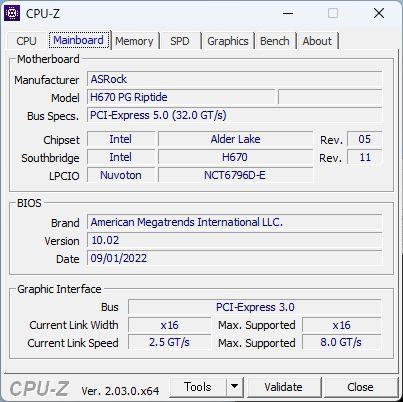This screenshot has height=402, width=403.
Task: Open the Memory tab
Action: pos(134,41)
